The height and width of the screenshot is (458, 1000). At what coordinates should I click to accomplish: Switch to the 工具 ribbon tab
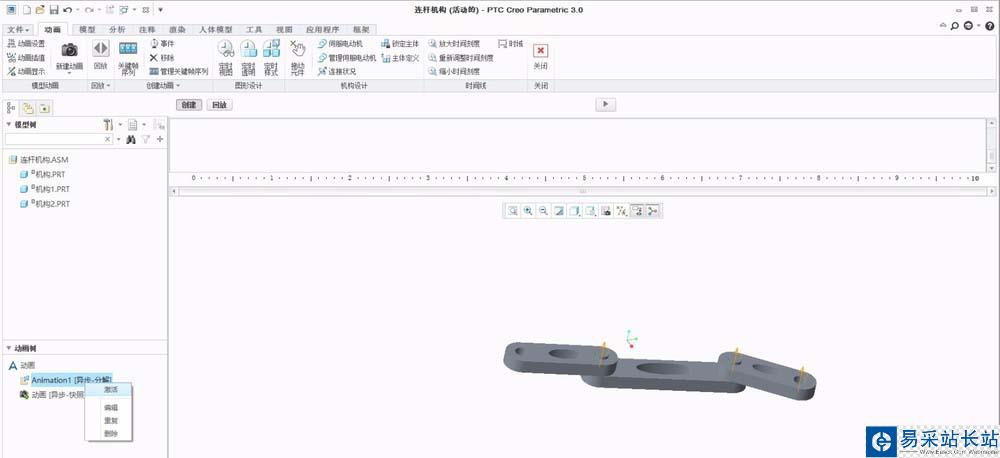point(254,29)
